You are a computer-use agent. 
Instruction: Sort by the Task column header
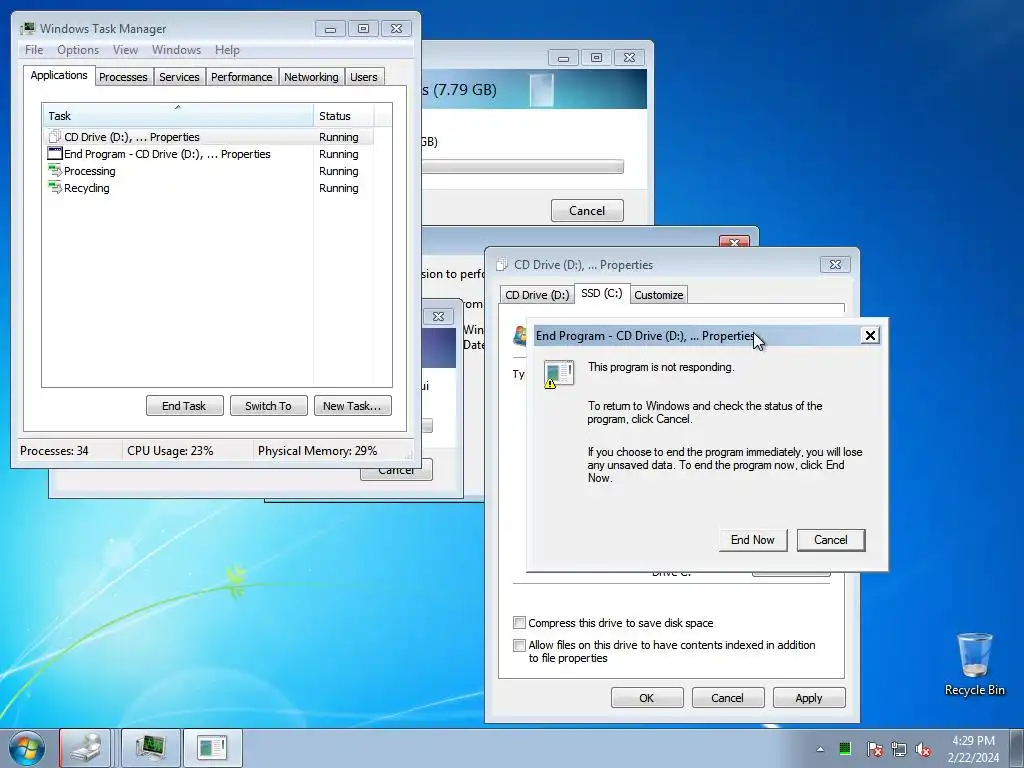[178, 116]
